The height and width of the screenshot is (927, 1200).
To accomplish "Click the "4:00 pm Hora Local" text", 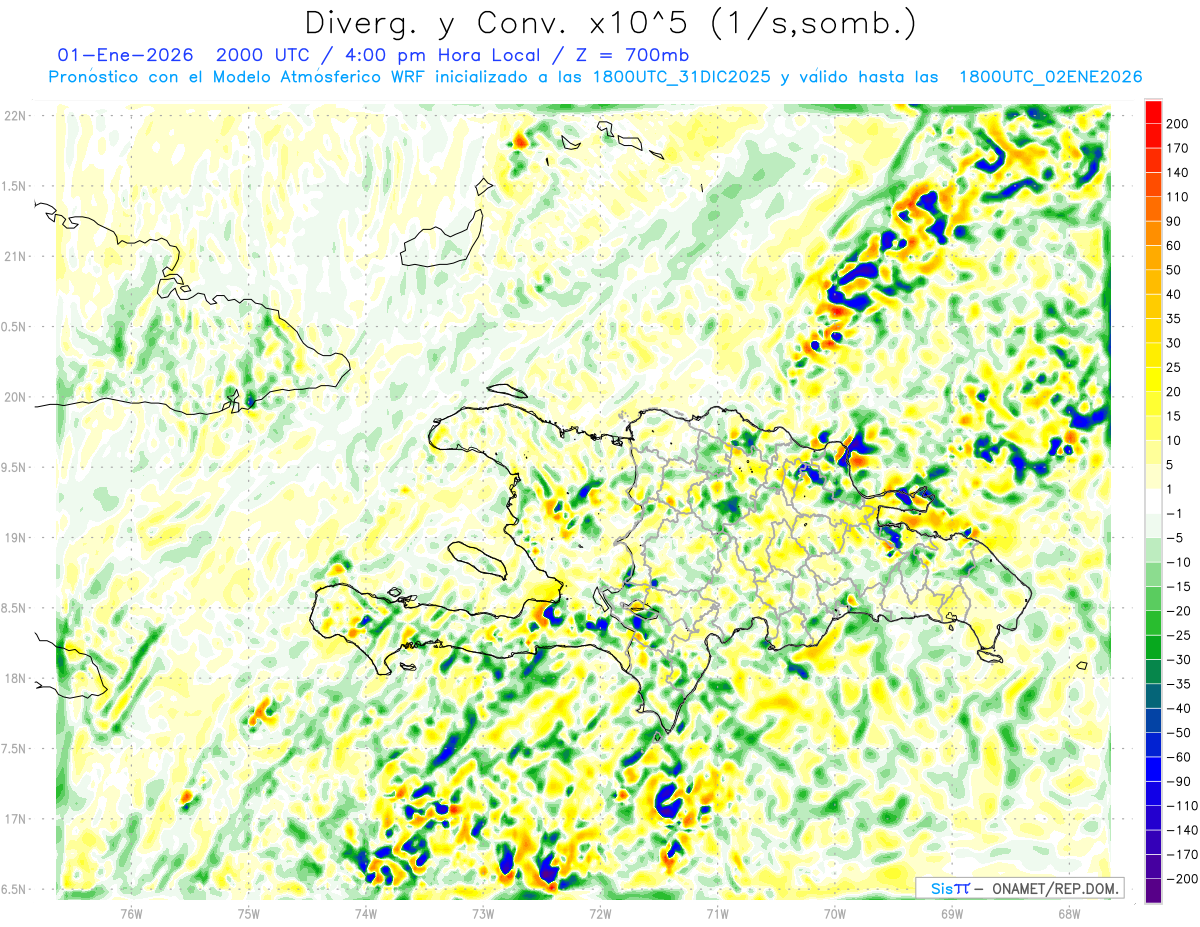I will point(440,54).
